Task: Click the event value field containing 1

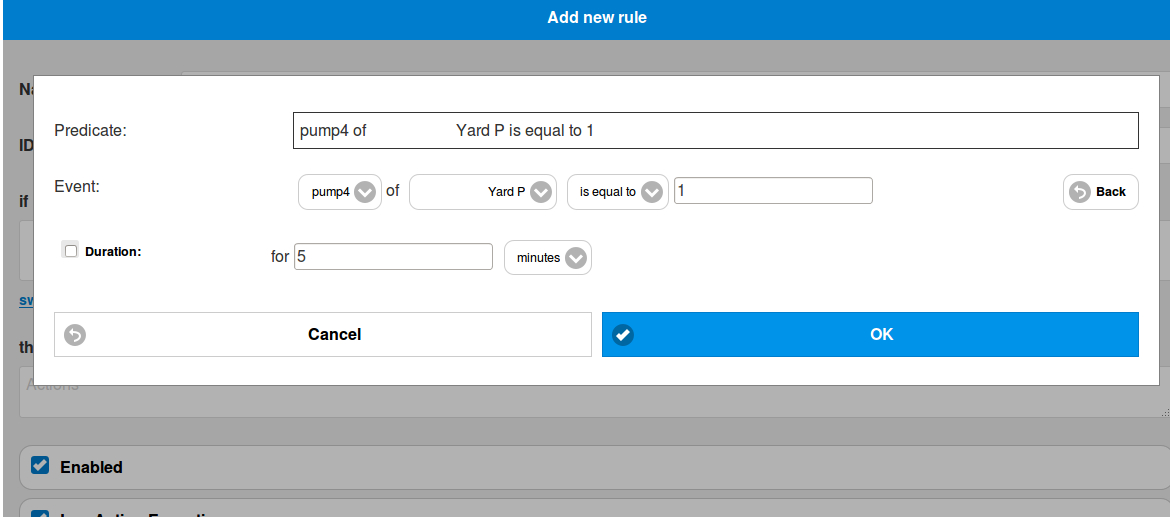Action: coord(773,190)
